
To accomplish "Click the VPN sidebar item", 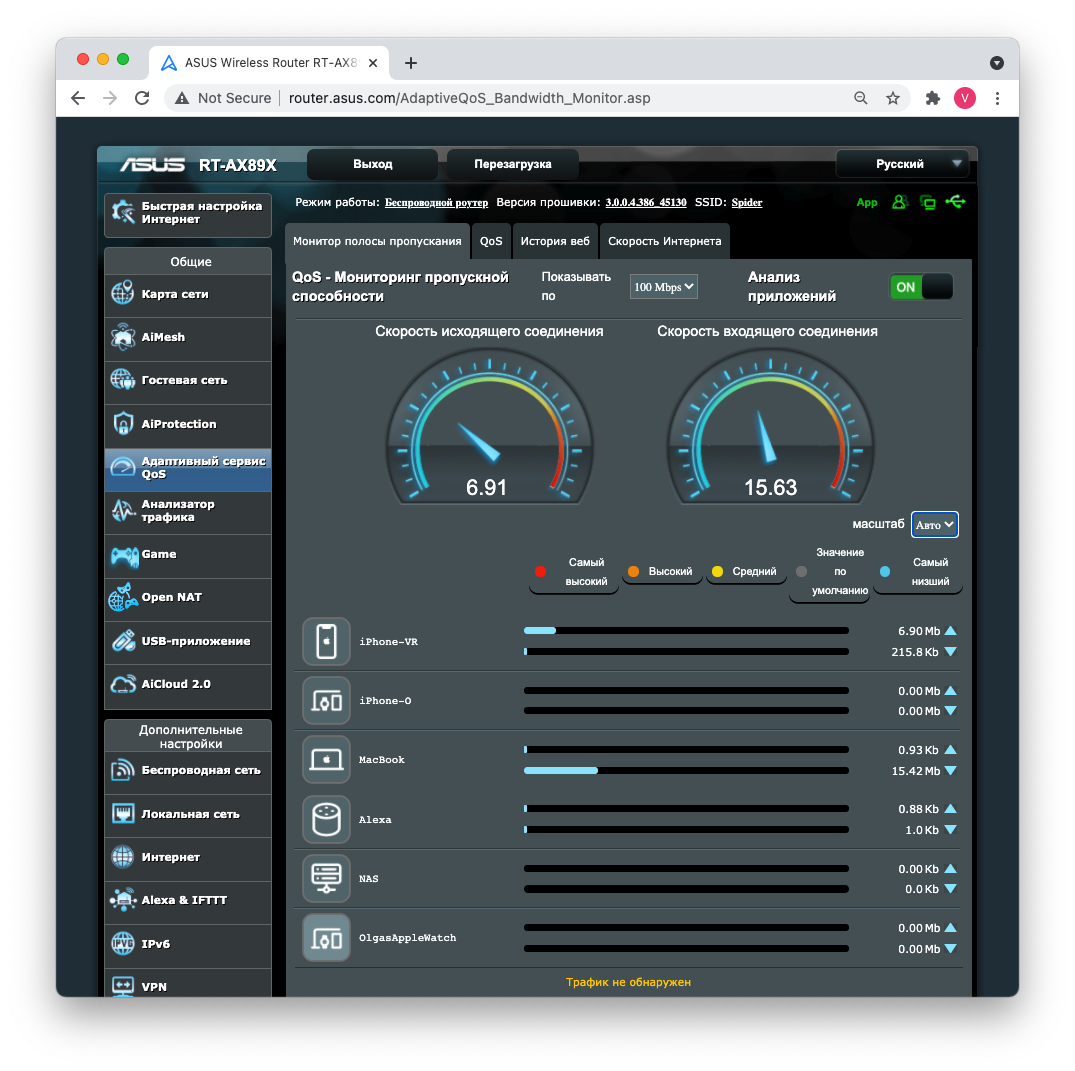I will [188, 984].
